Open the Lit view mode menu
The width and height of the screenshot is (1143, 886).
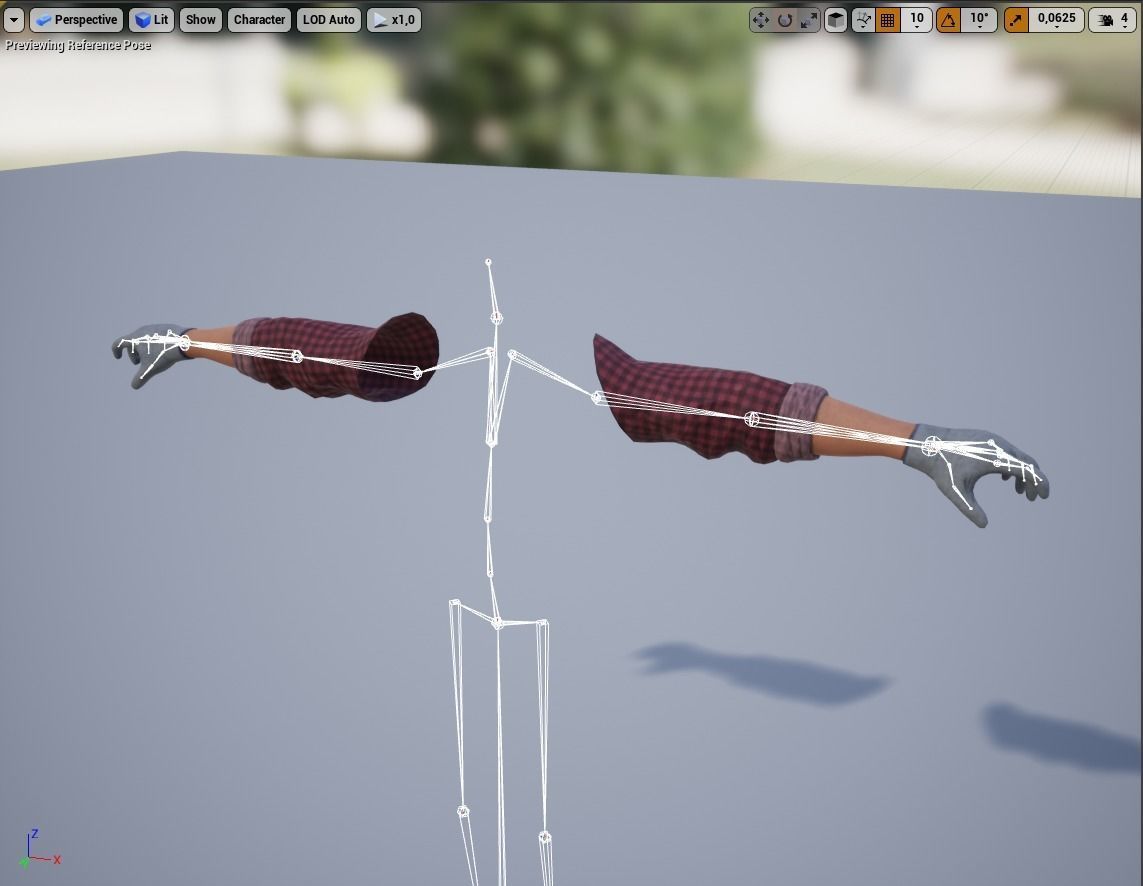pos(152,20)
